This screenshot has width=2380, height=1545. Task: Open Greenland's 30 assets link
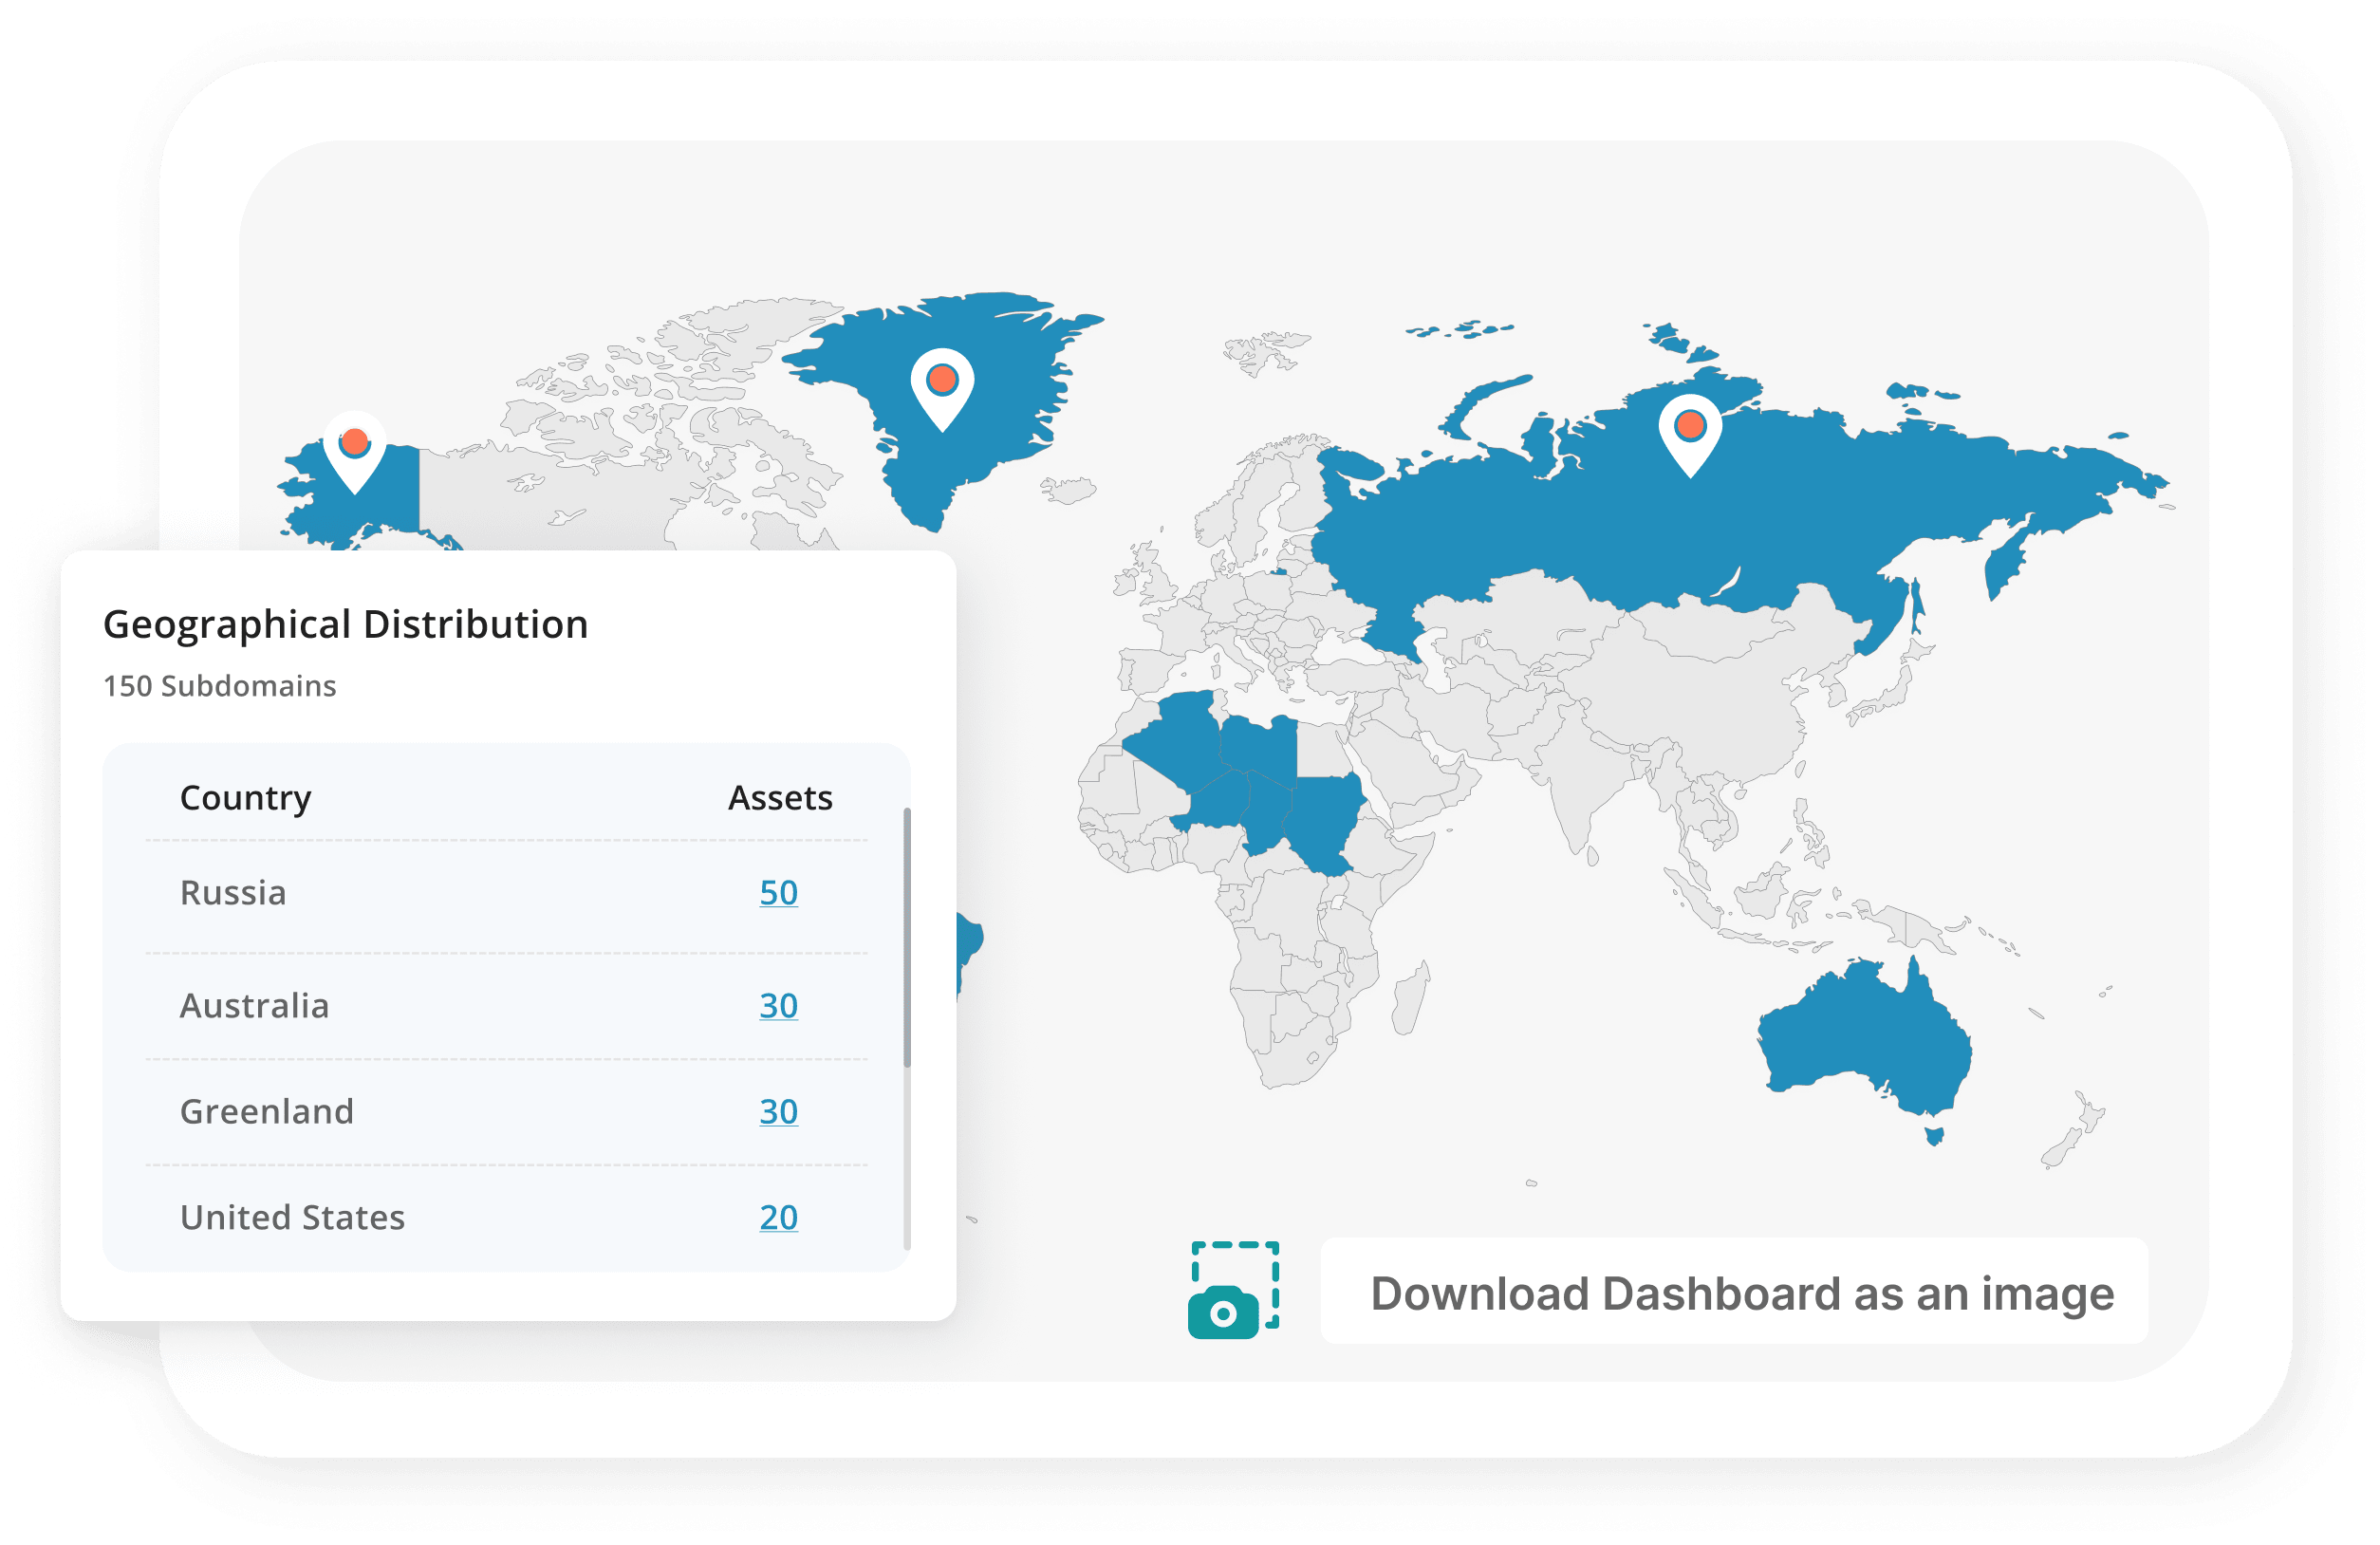[x=778, y=1111]
